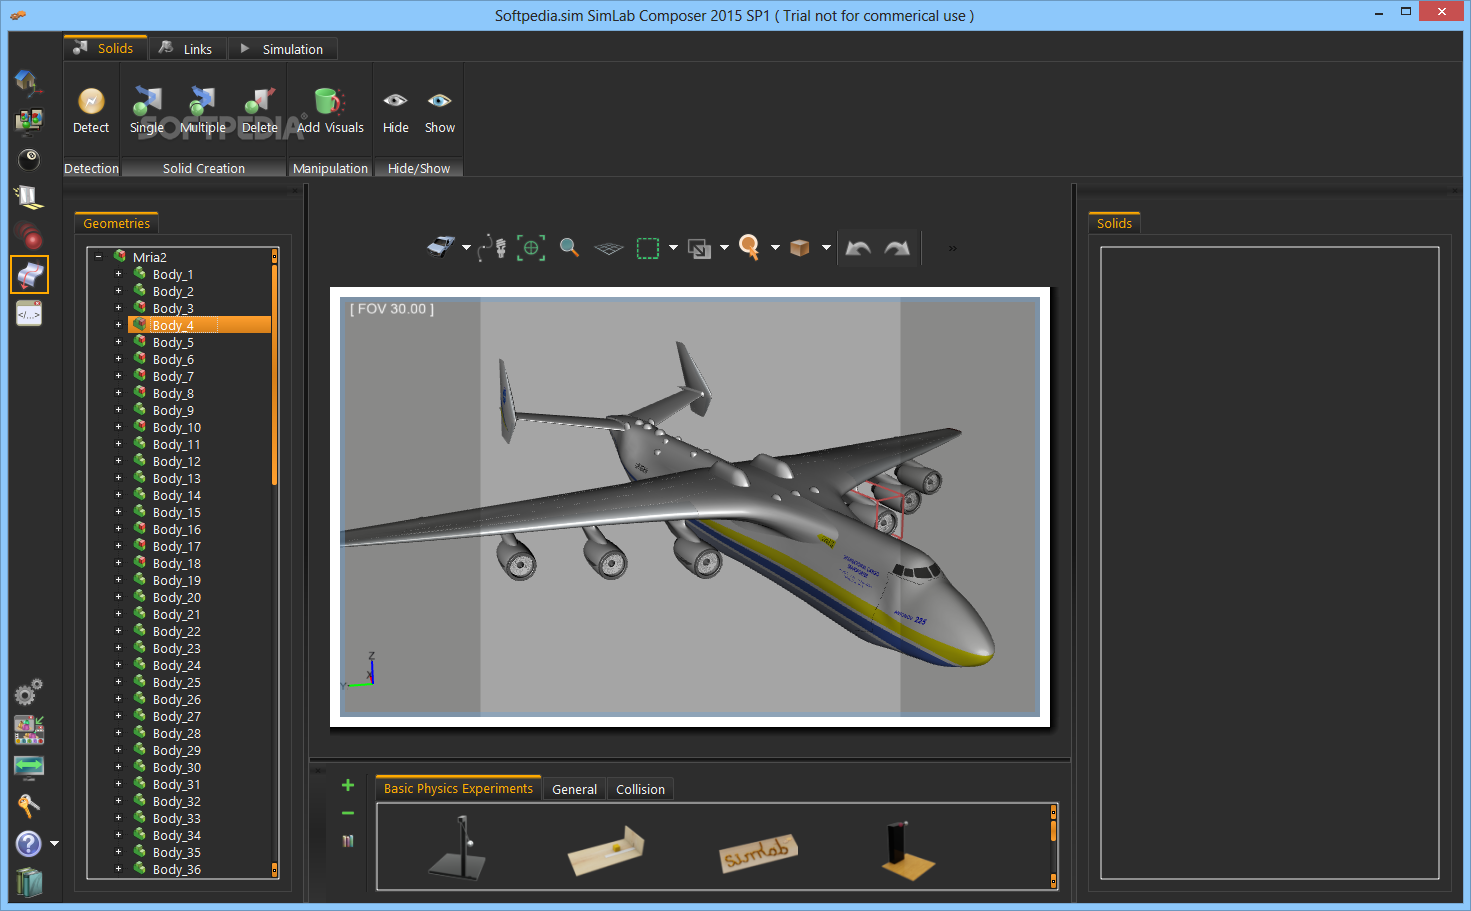
Task: Open dropdown arrow beside help icon
Action: click(54, 844)
